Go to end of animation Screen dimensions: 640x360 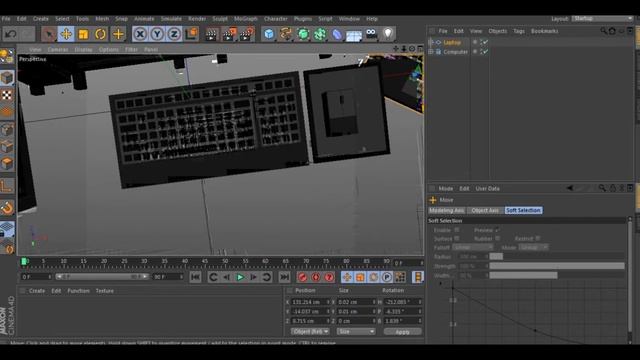(284, 277)
